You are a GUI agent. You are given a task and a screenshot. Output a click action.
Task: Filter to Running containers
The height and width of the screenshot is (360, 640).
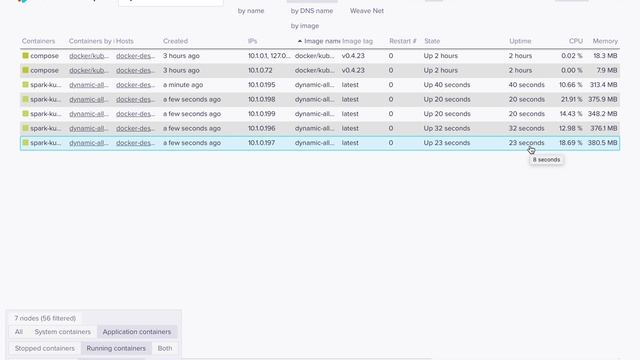click(116, 349)
